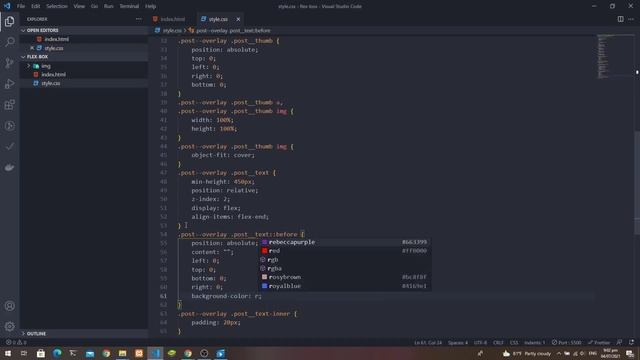Image resolution: width=640 pixels, height=360 pixels.
Task: Open the Edit menu
Action: (36, 6)
